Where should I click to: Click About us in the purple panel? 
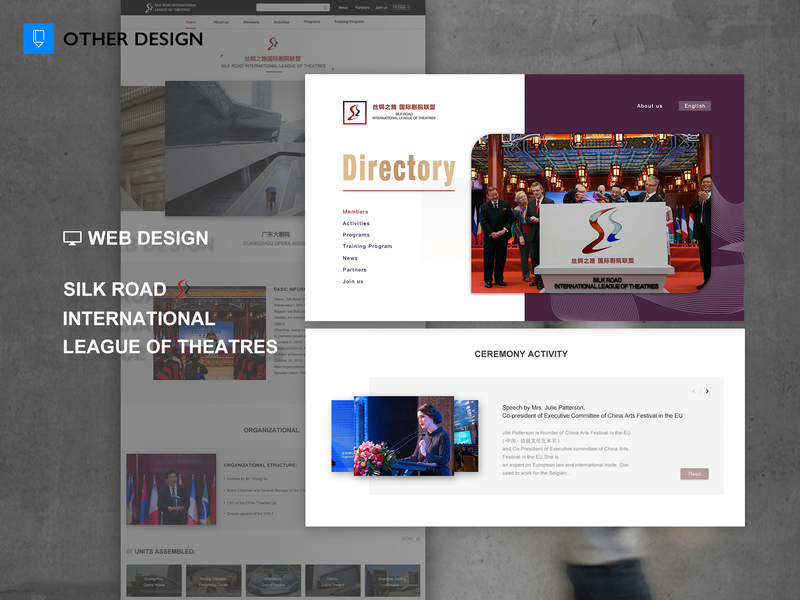click(649, 106)
